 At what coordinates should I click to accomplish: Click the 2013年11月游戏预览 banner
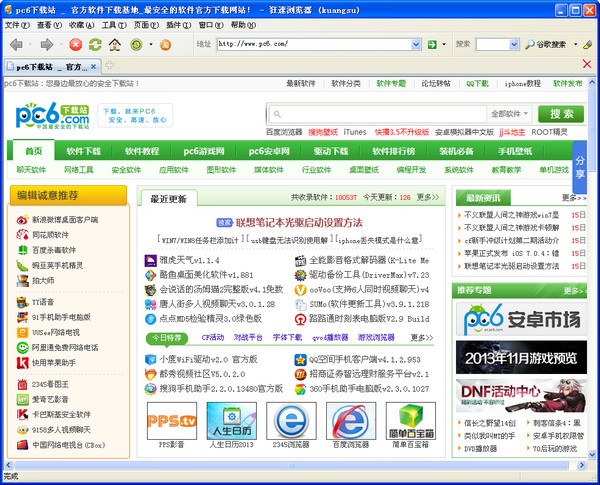521,357
